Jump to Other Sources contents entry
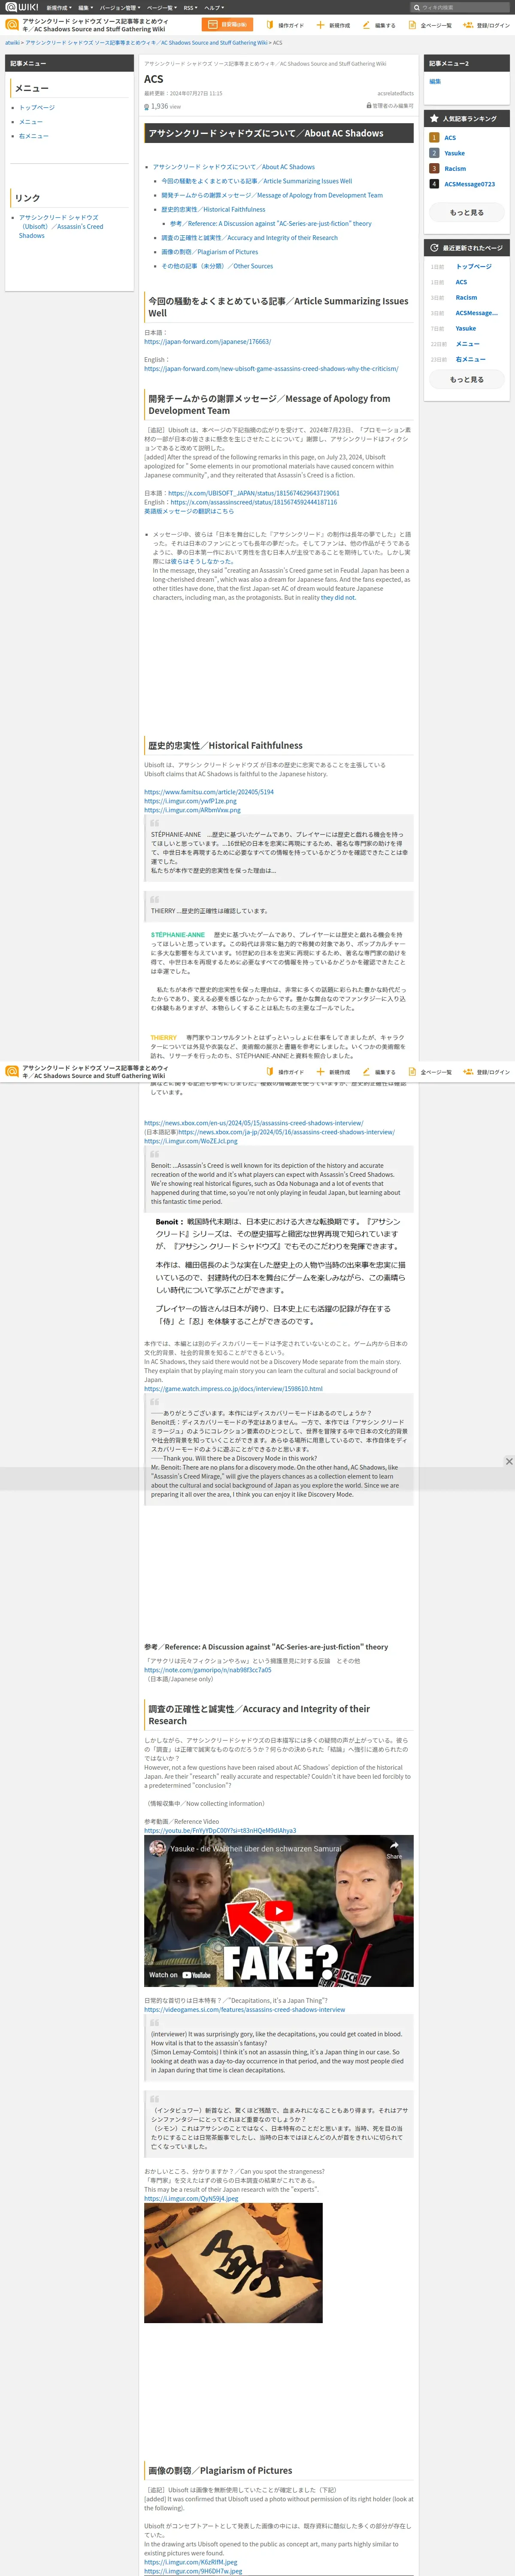 point(217,266)
